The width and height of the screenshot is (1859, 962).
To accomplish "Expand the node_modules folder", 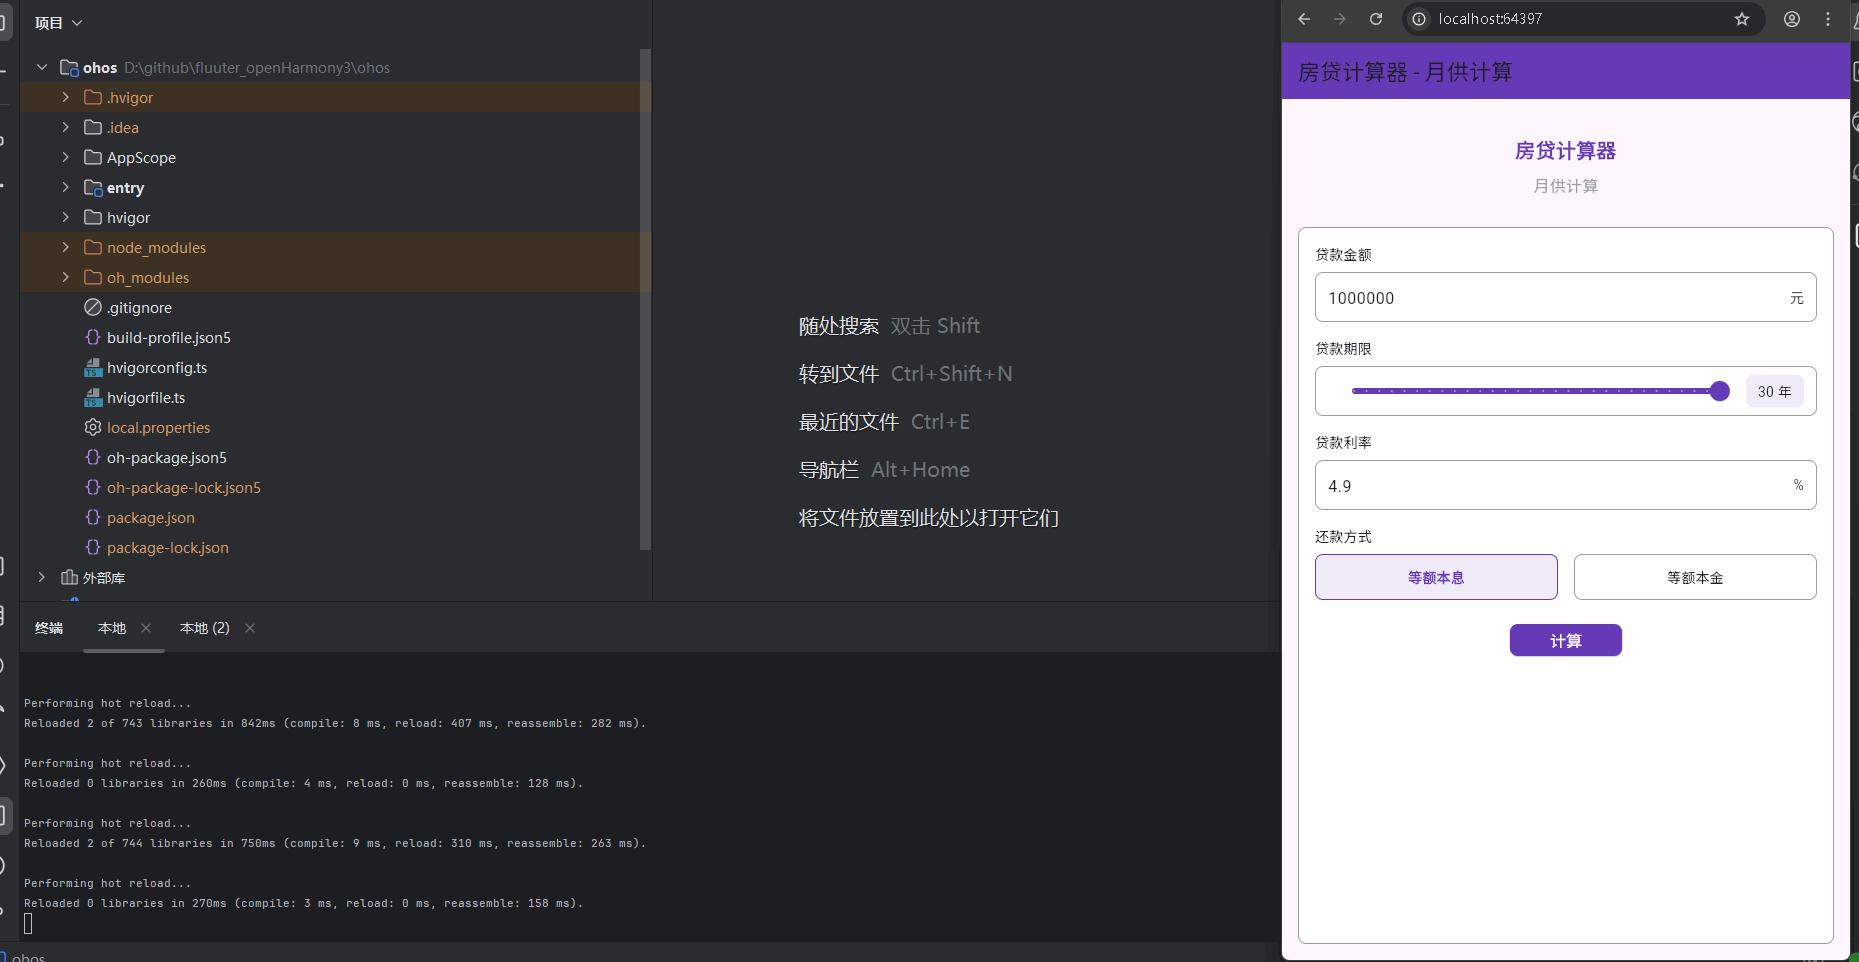I will tap(66, 247).
